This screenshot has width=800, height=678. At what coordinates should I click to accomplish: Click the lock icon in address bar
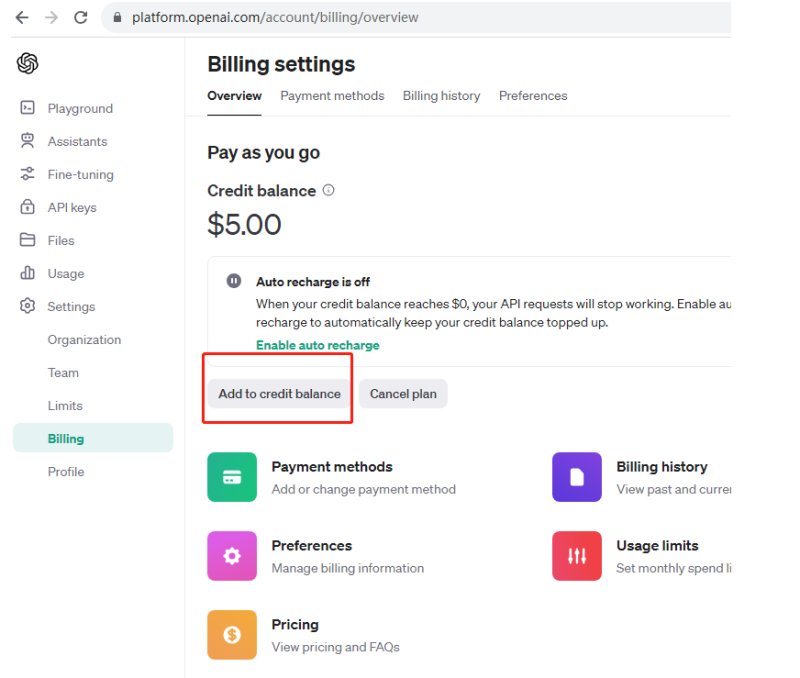[x=117, y=17]
